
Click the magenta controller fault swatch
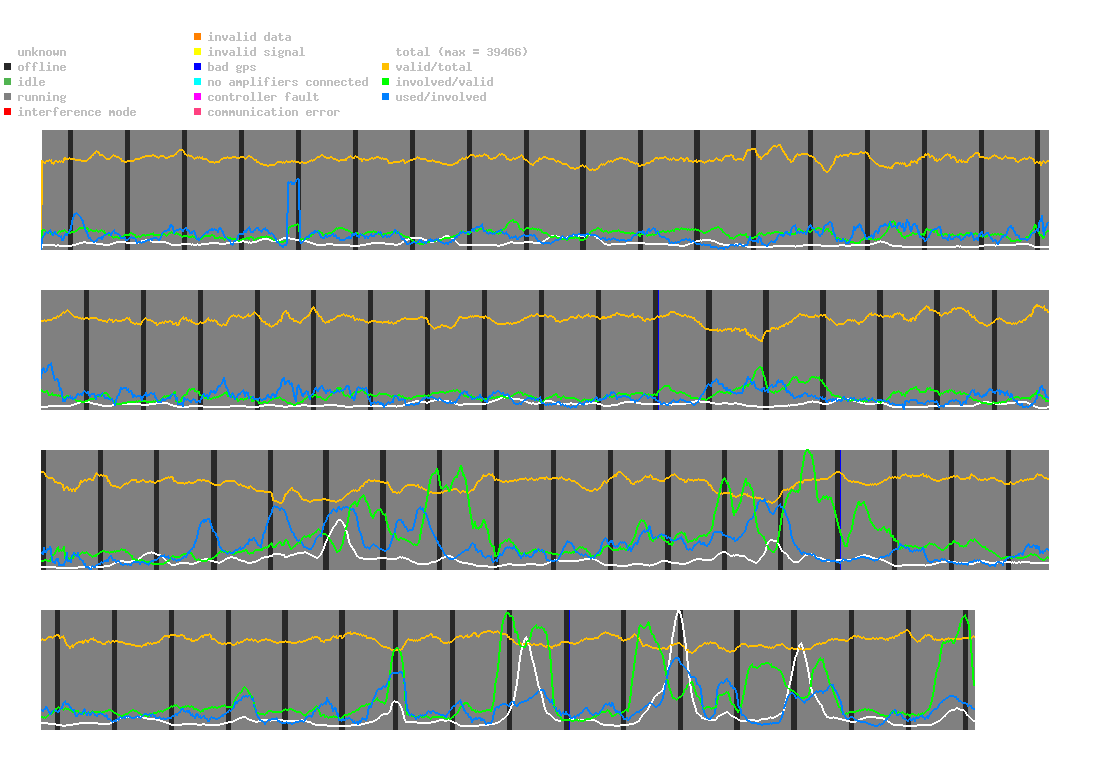[198, 97]
